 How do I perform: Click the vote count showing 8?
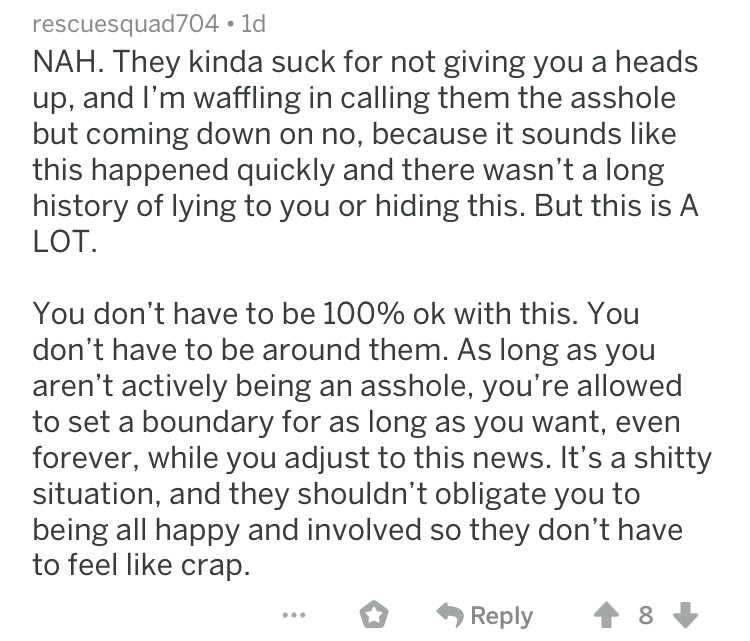pos(646,616)
